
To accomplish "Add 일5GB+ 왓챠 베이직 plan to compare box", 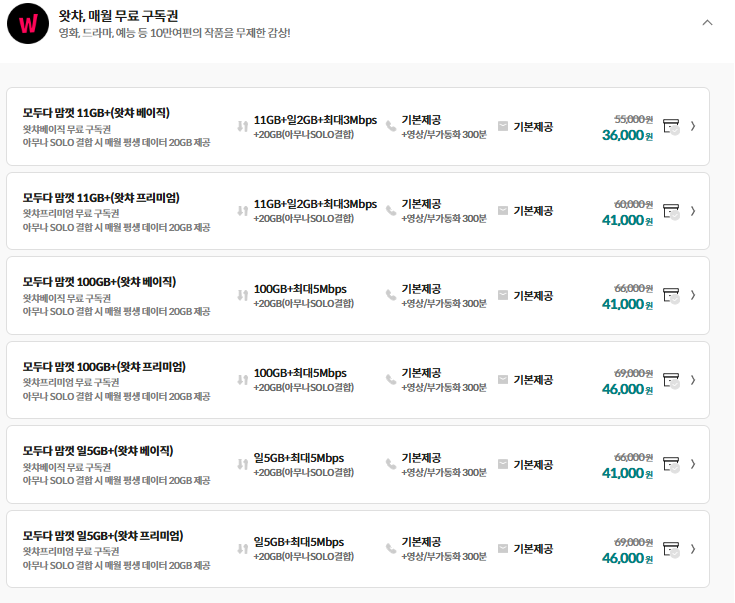I will 671,465.
